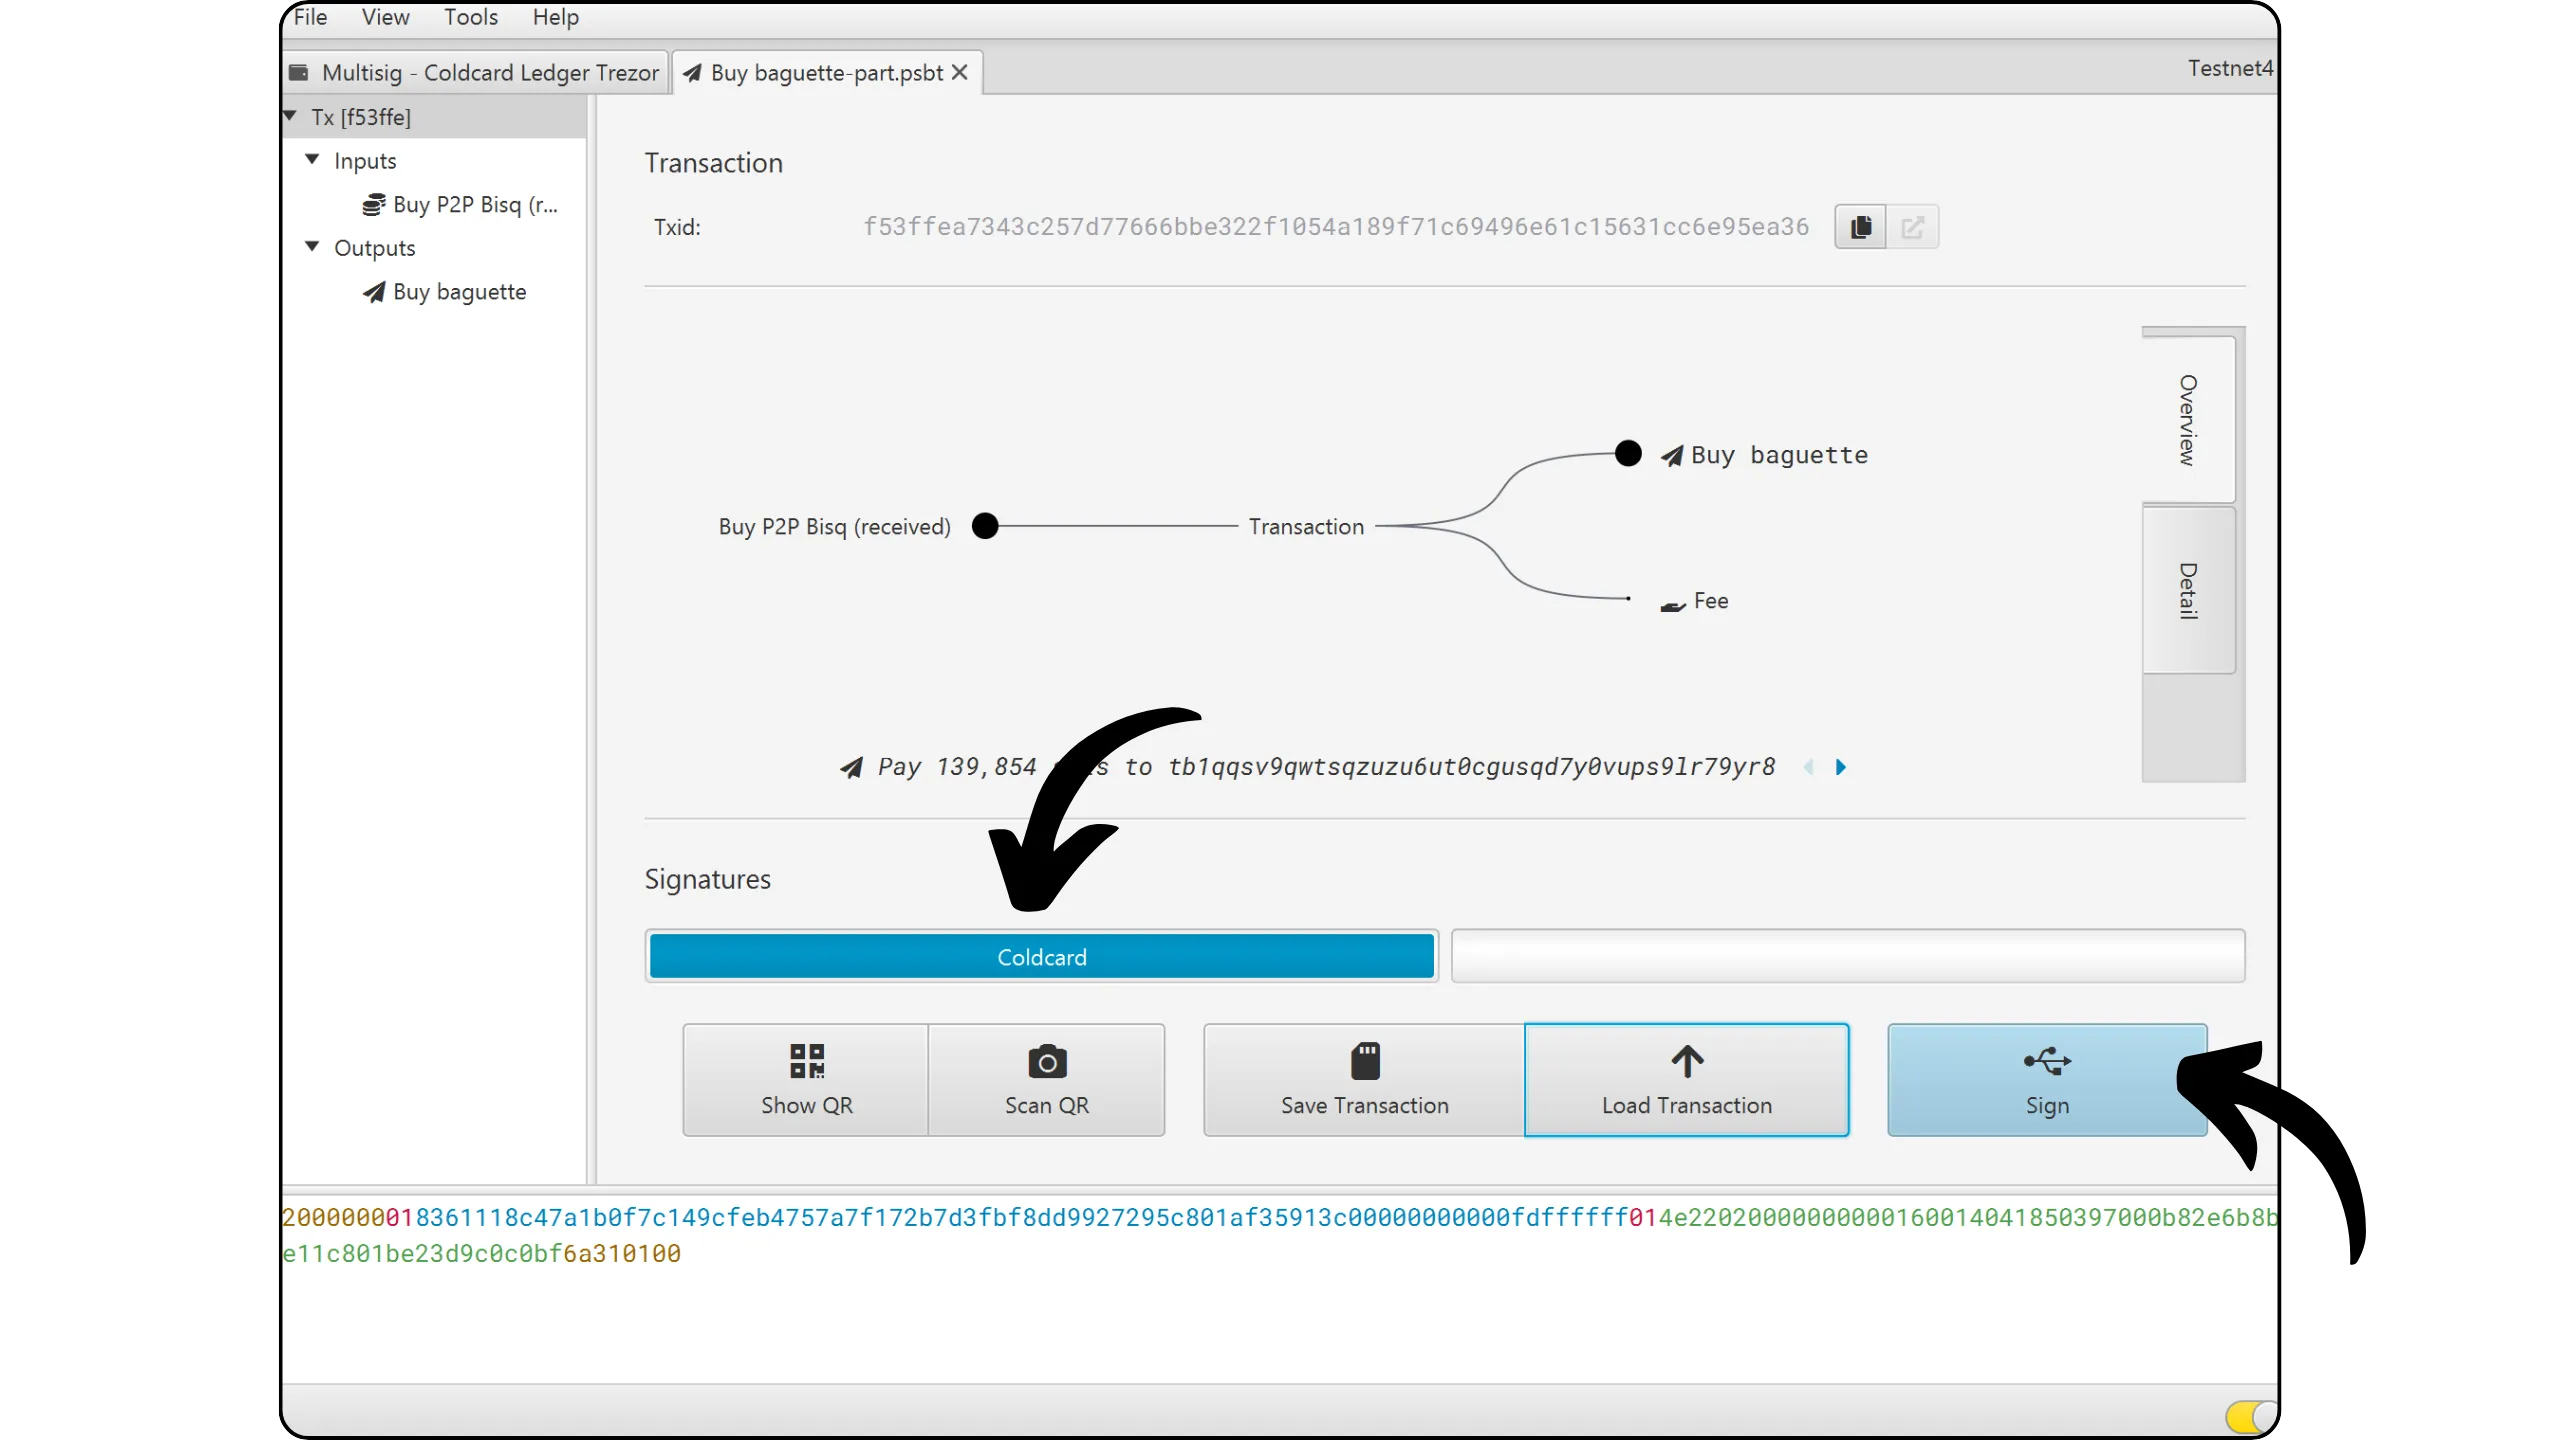Click the Save Transaction button
Image resolution: width=2560 pixels, height=1440 pixels.
[x=1364, y=1080]
